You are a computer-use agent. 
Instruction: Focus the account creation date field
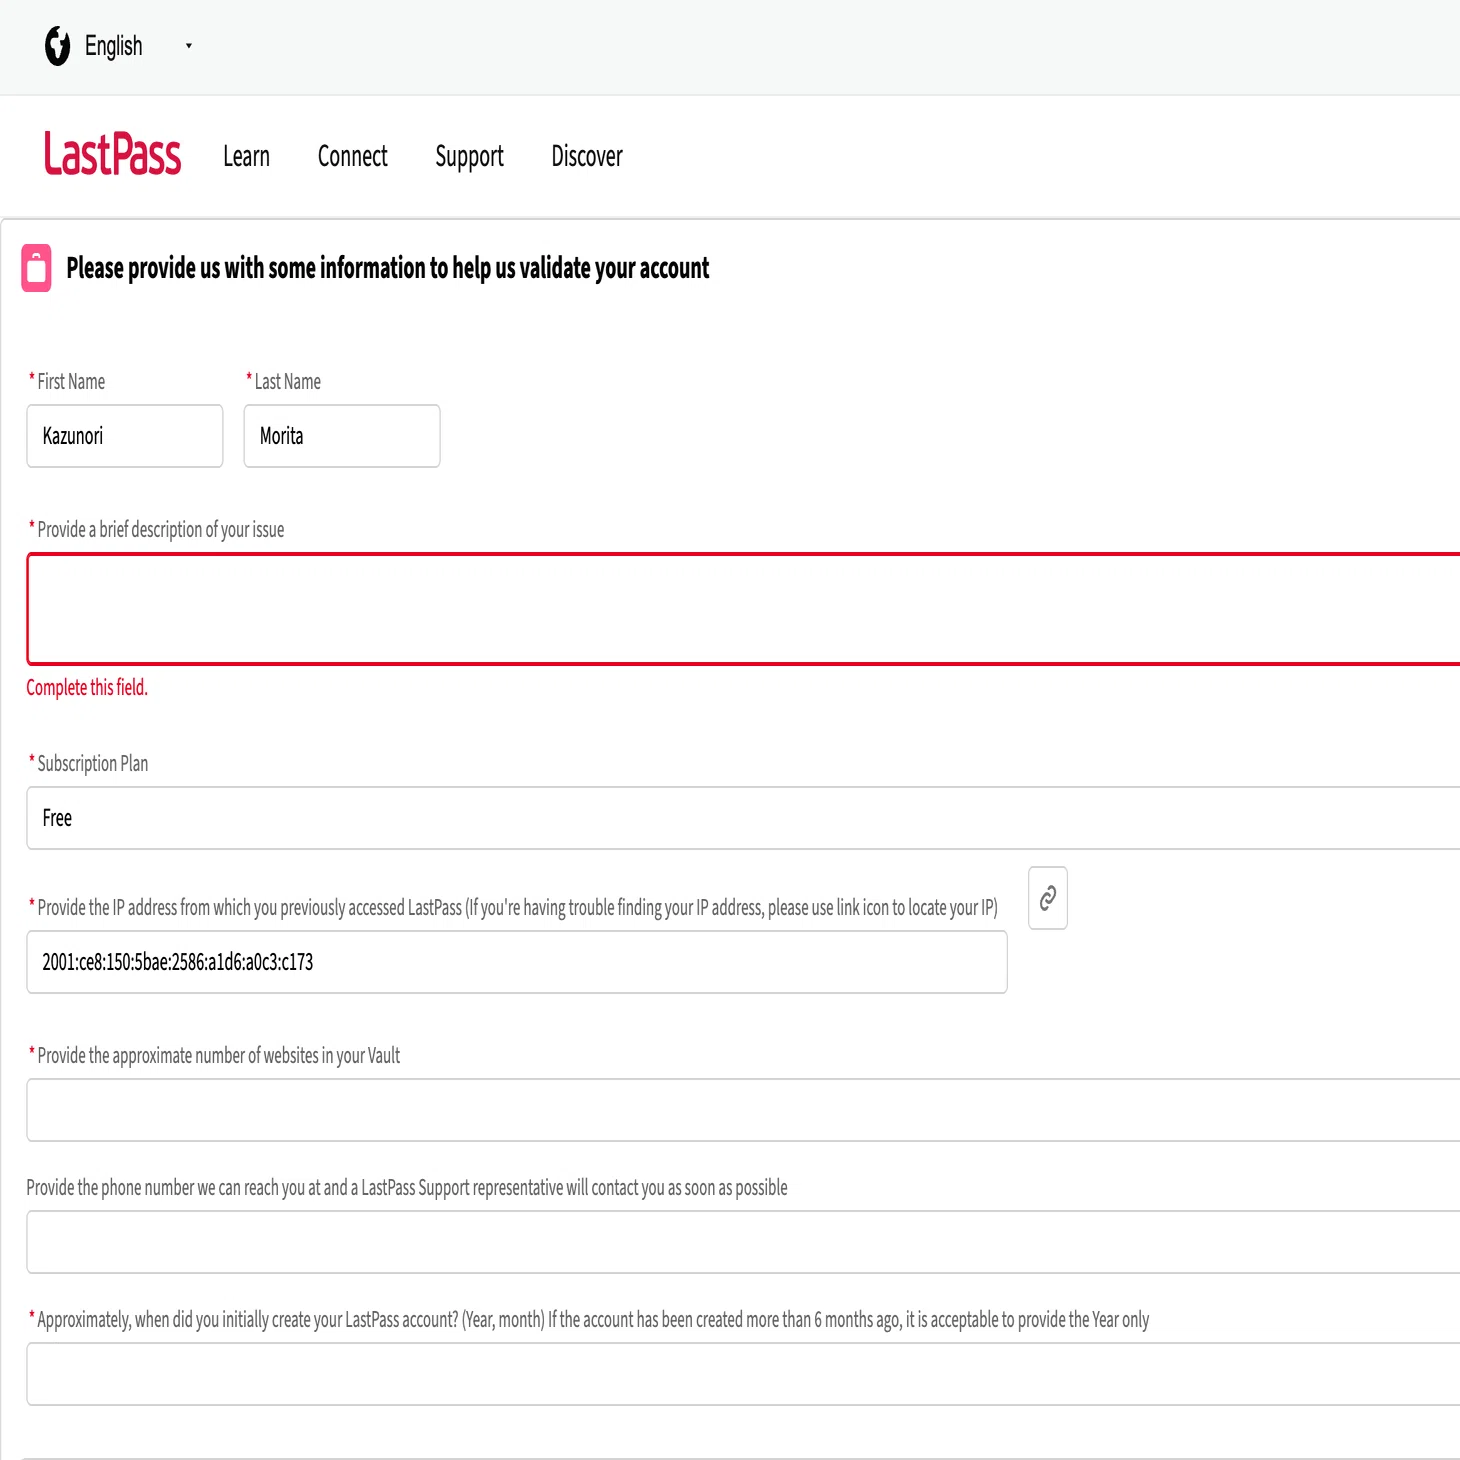point(743,1374)
